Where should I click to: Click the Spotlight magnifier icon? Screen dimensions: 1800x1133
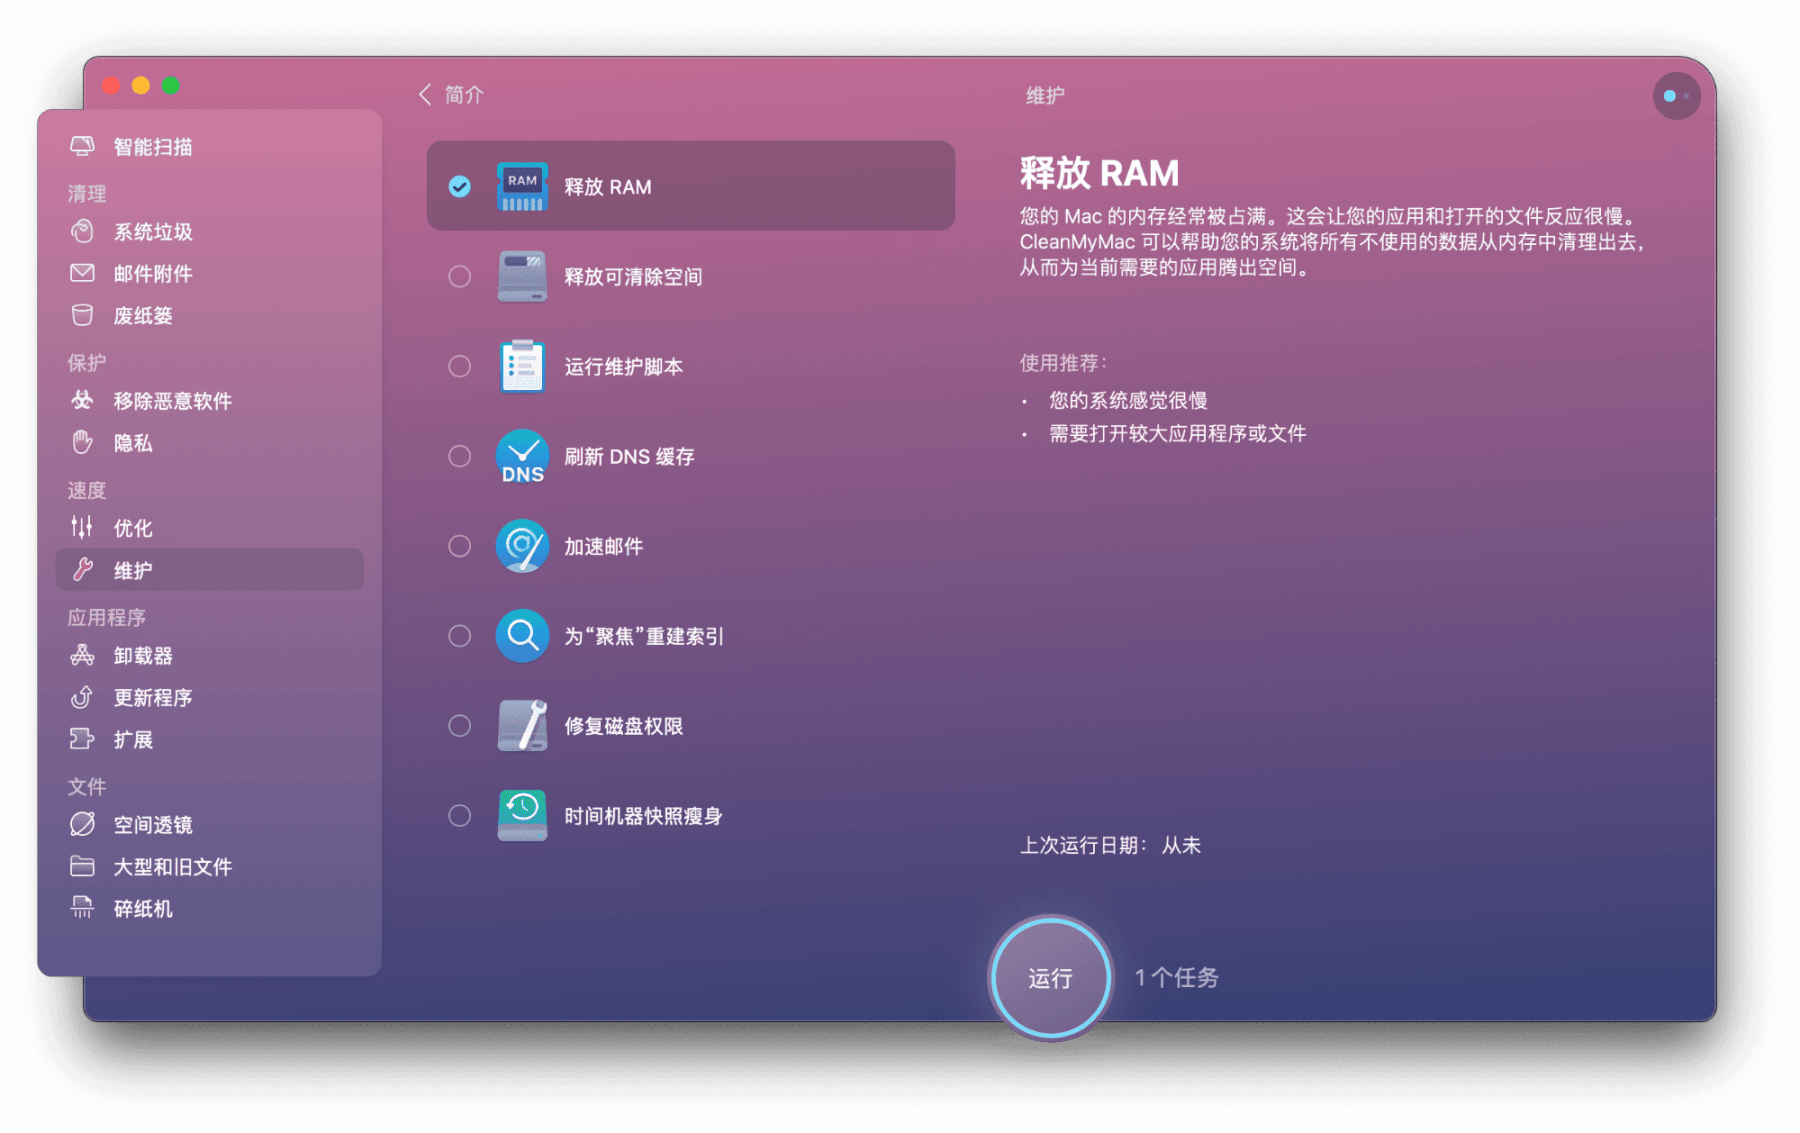point(522,636)
